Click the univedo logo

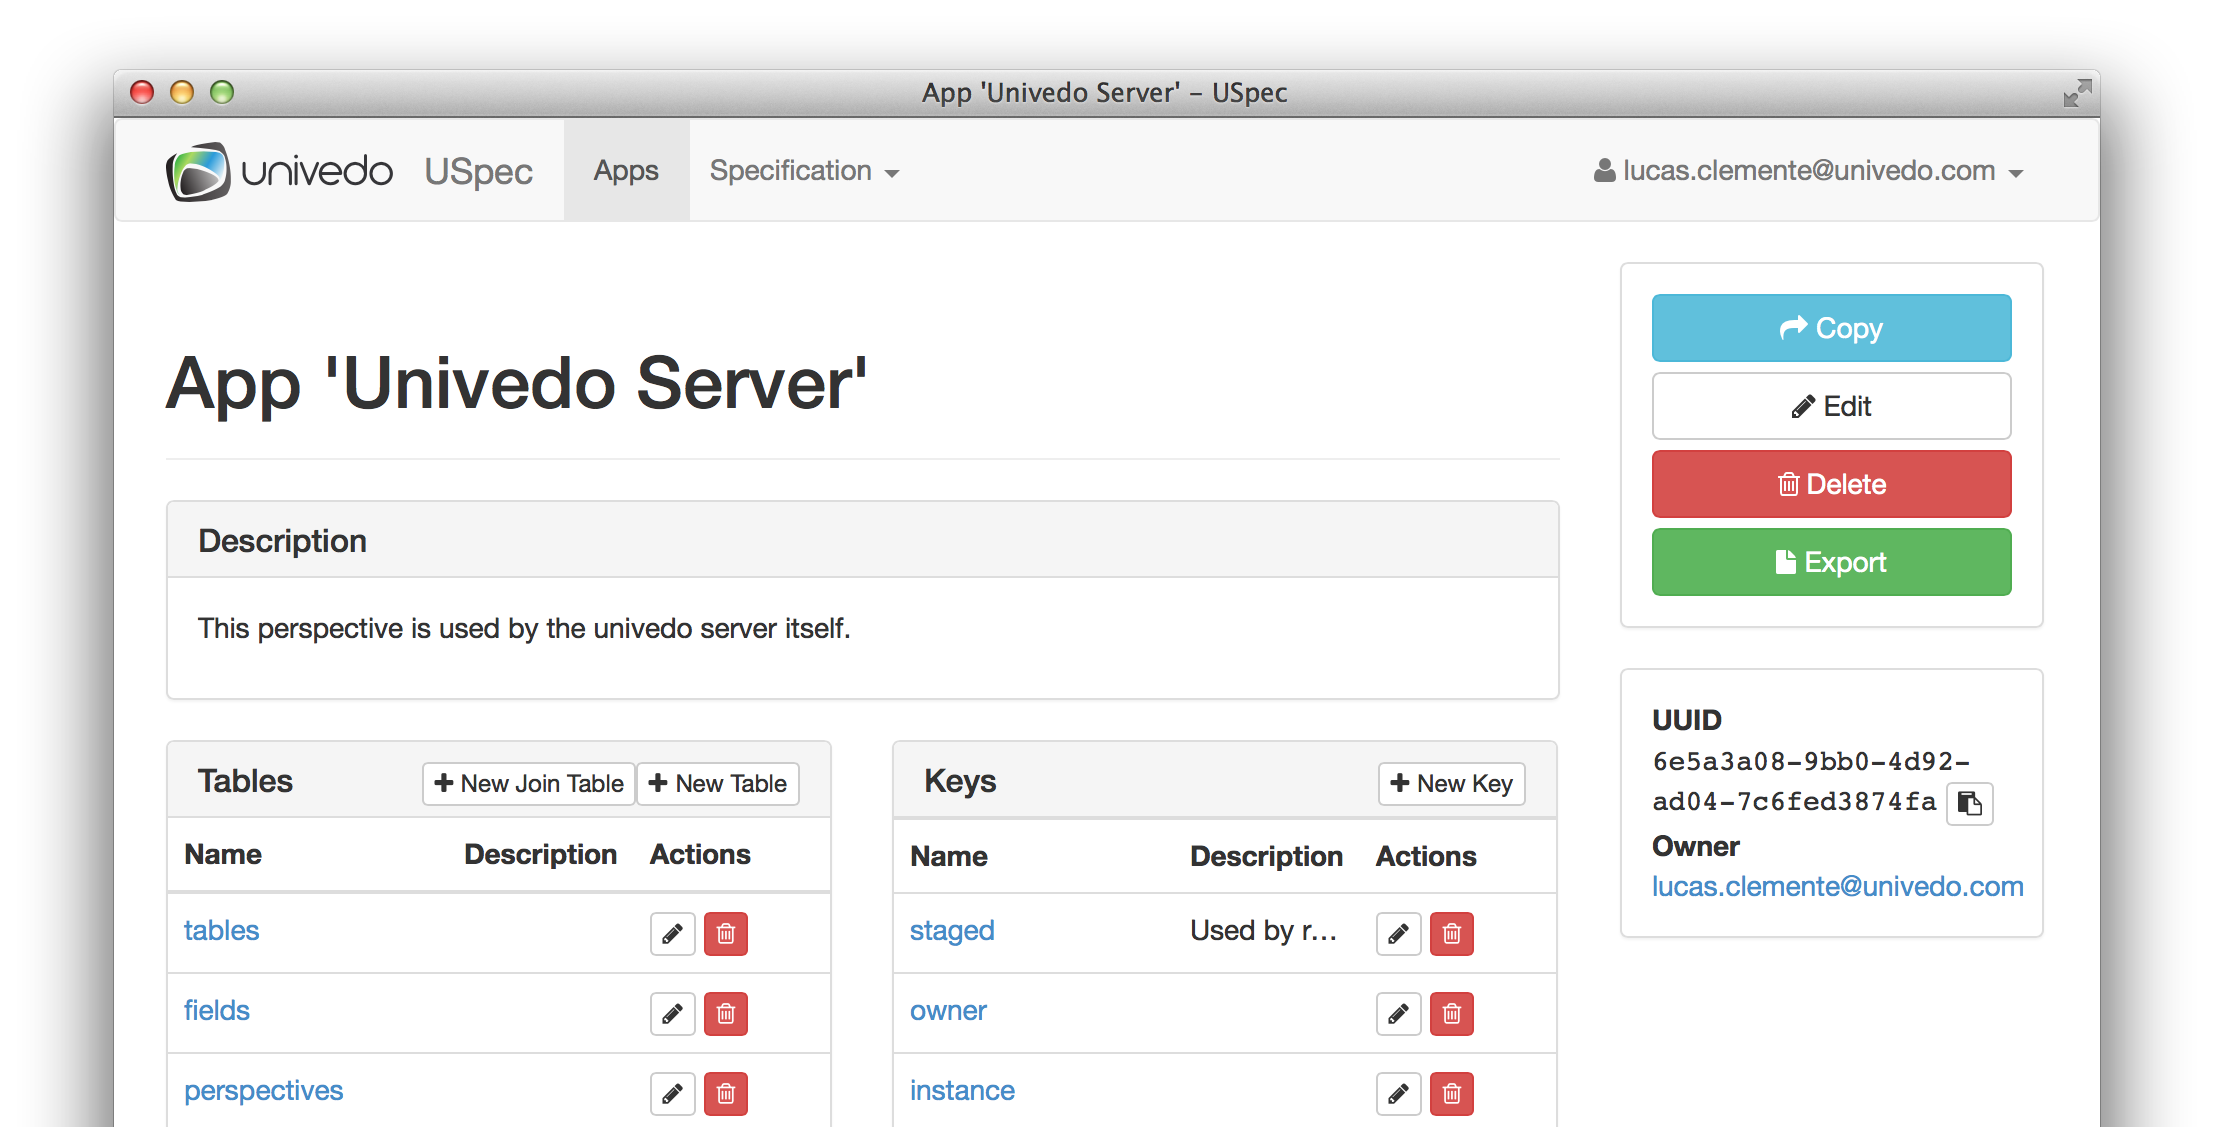(280, 171)
